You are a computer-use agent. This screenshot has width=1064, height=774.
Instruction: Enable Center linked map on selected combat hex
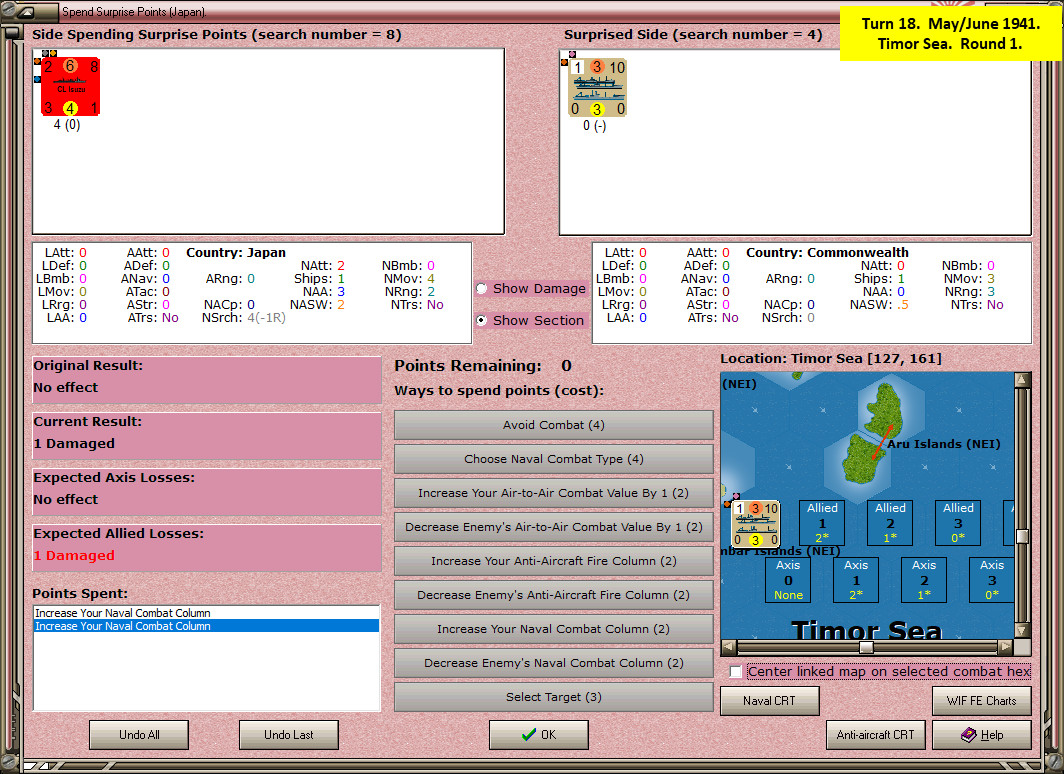pos(736,672)
